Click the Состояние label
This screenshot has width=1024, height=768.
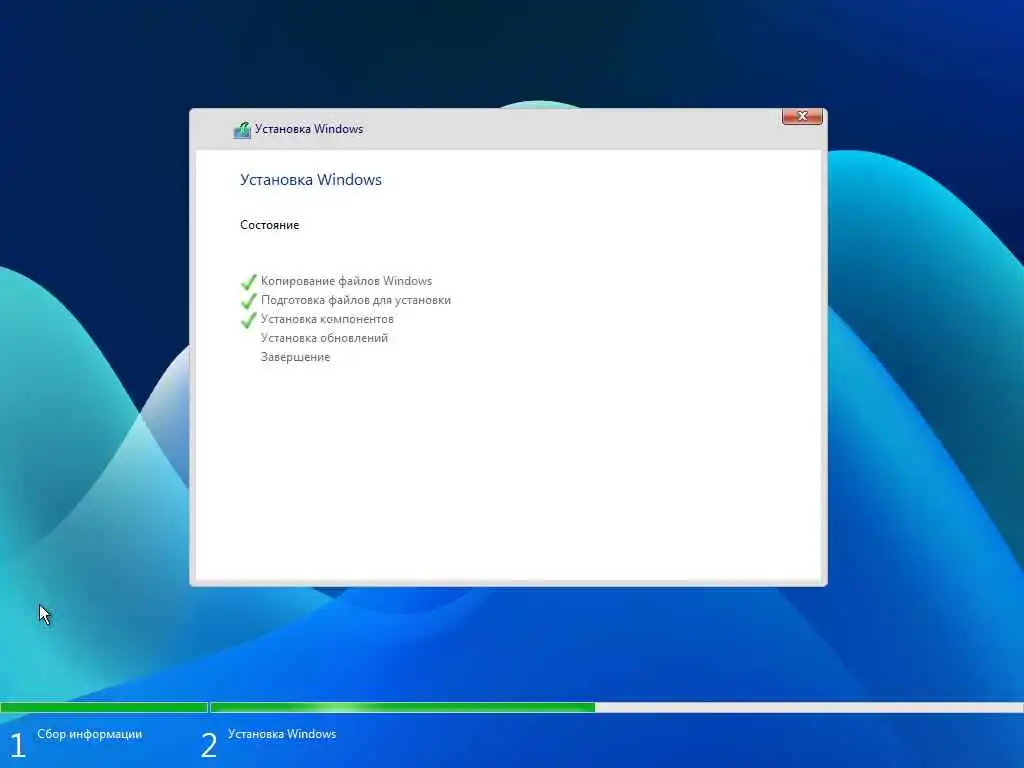pos(269,225)
